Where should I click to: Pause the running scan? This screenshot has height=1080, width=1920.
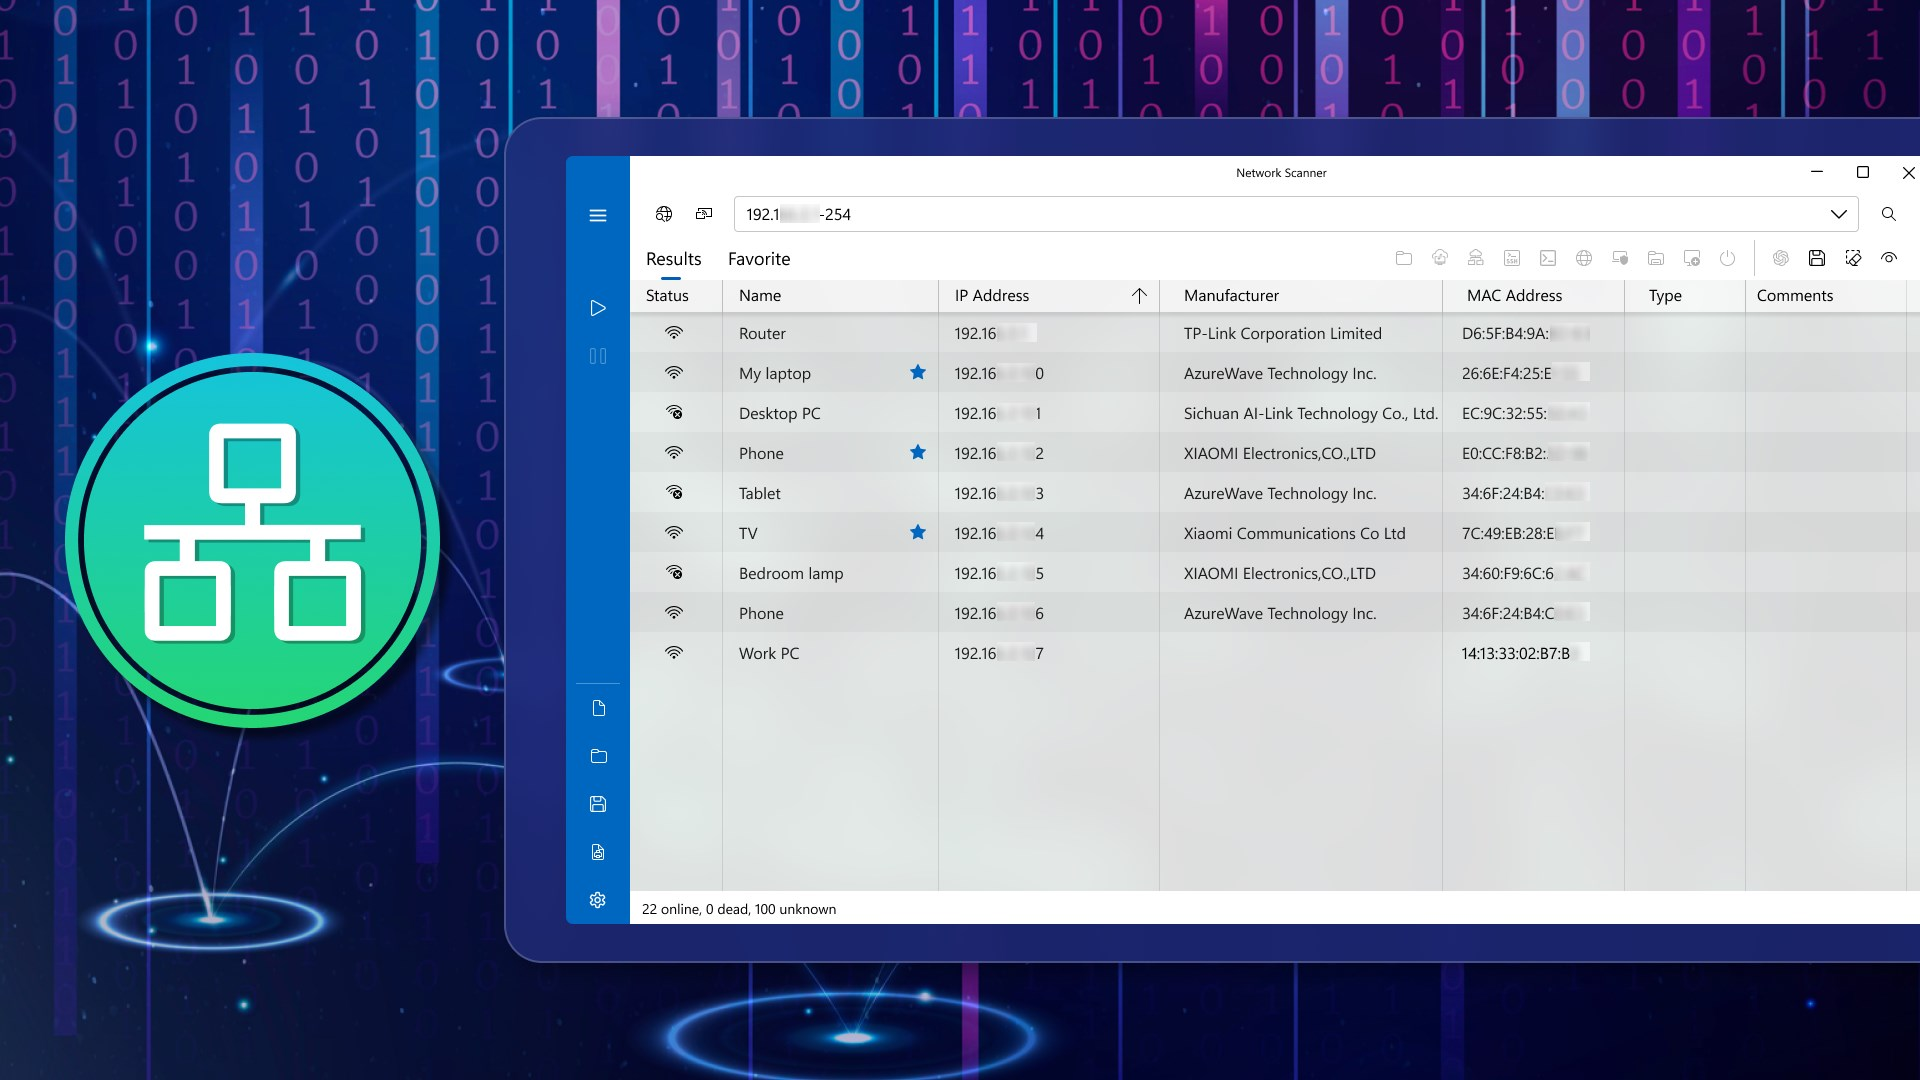point(598,356)
